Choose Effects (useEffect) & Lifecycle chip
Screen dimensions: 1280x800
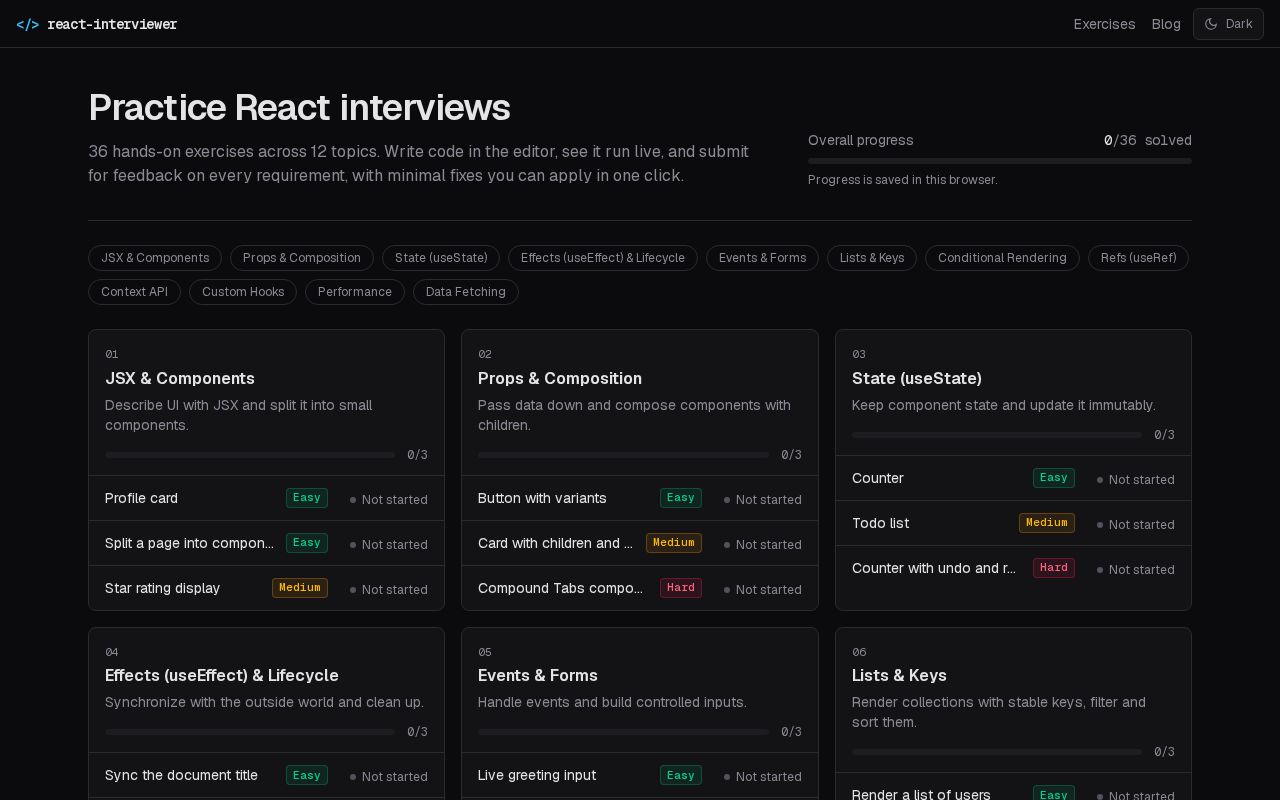coord(603,258)
